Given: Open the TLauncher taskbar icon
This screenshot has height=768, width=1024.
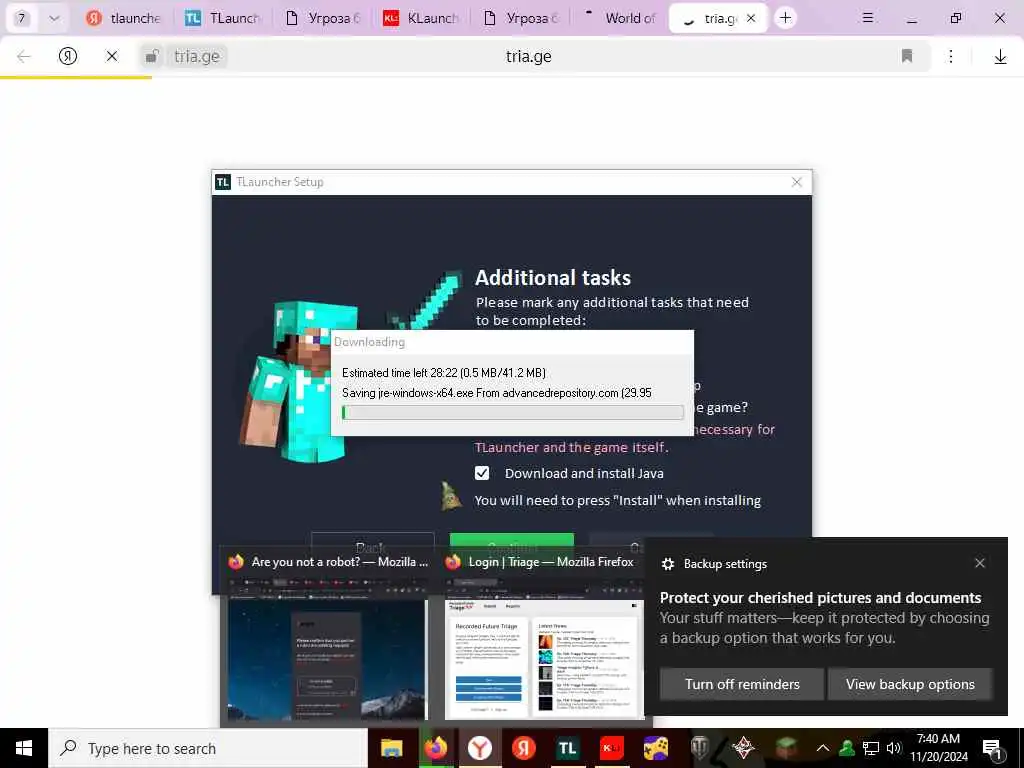Looking at the screenshot, I should click(568, 748).
